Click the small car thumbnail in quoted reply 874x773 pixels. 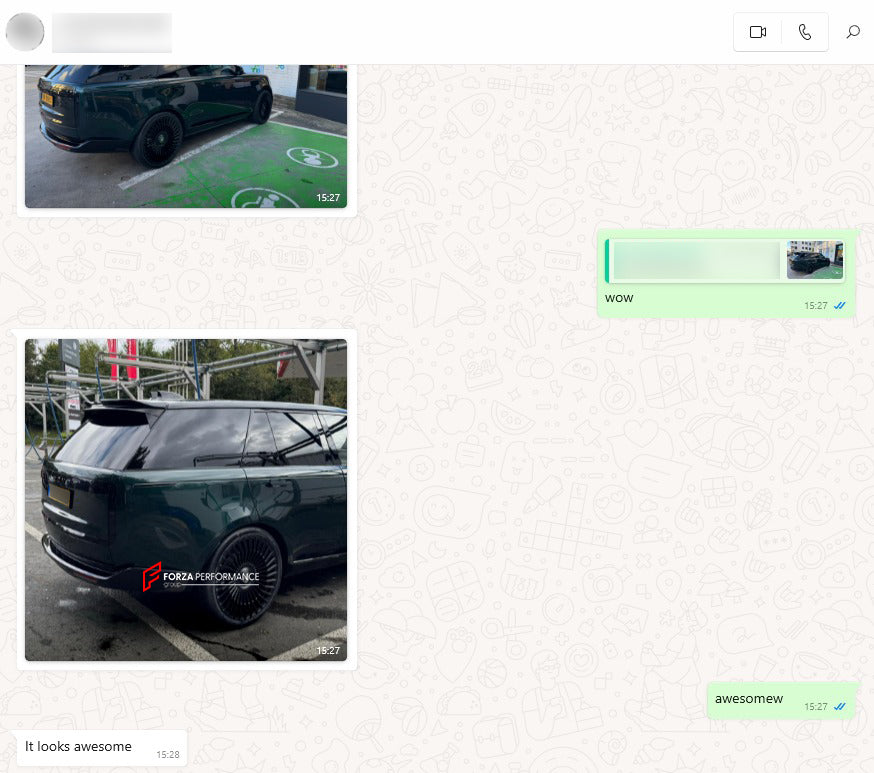coord(815,260)
